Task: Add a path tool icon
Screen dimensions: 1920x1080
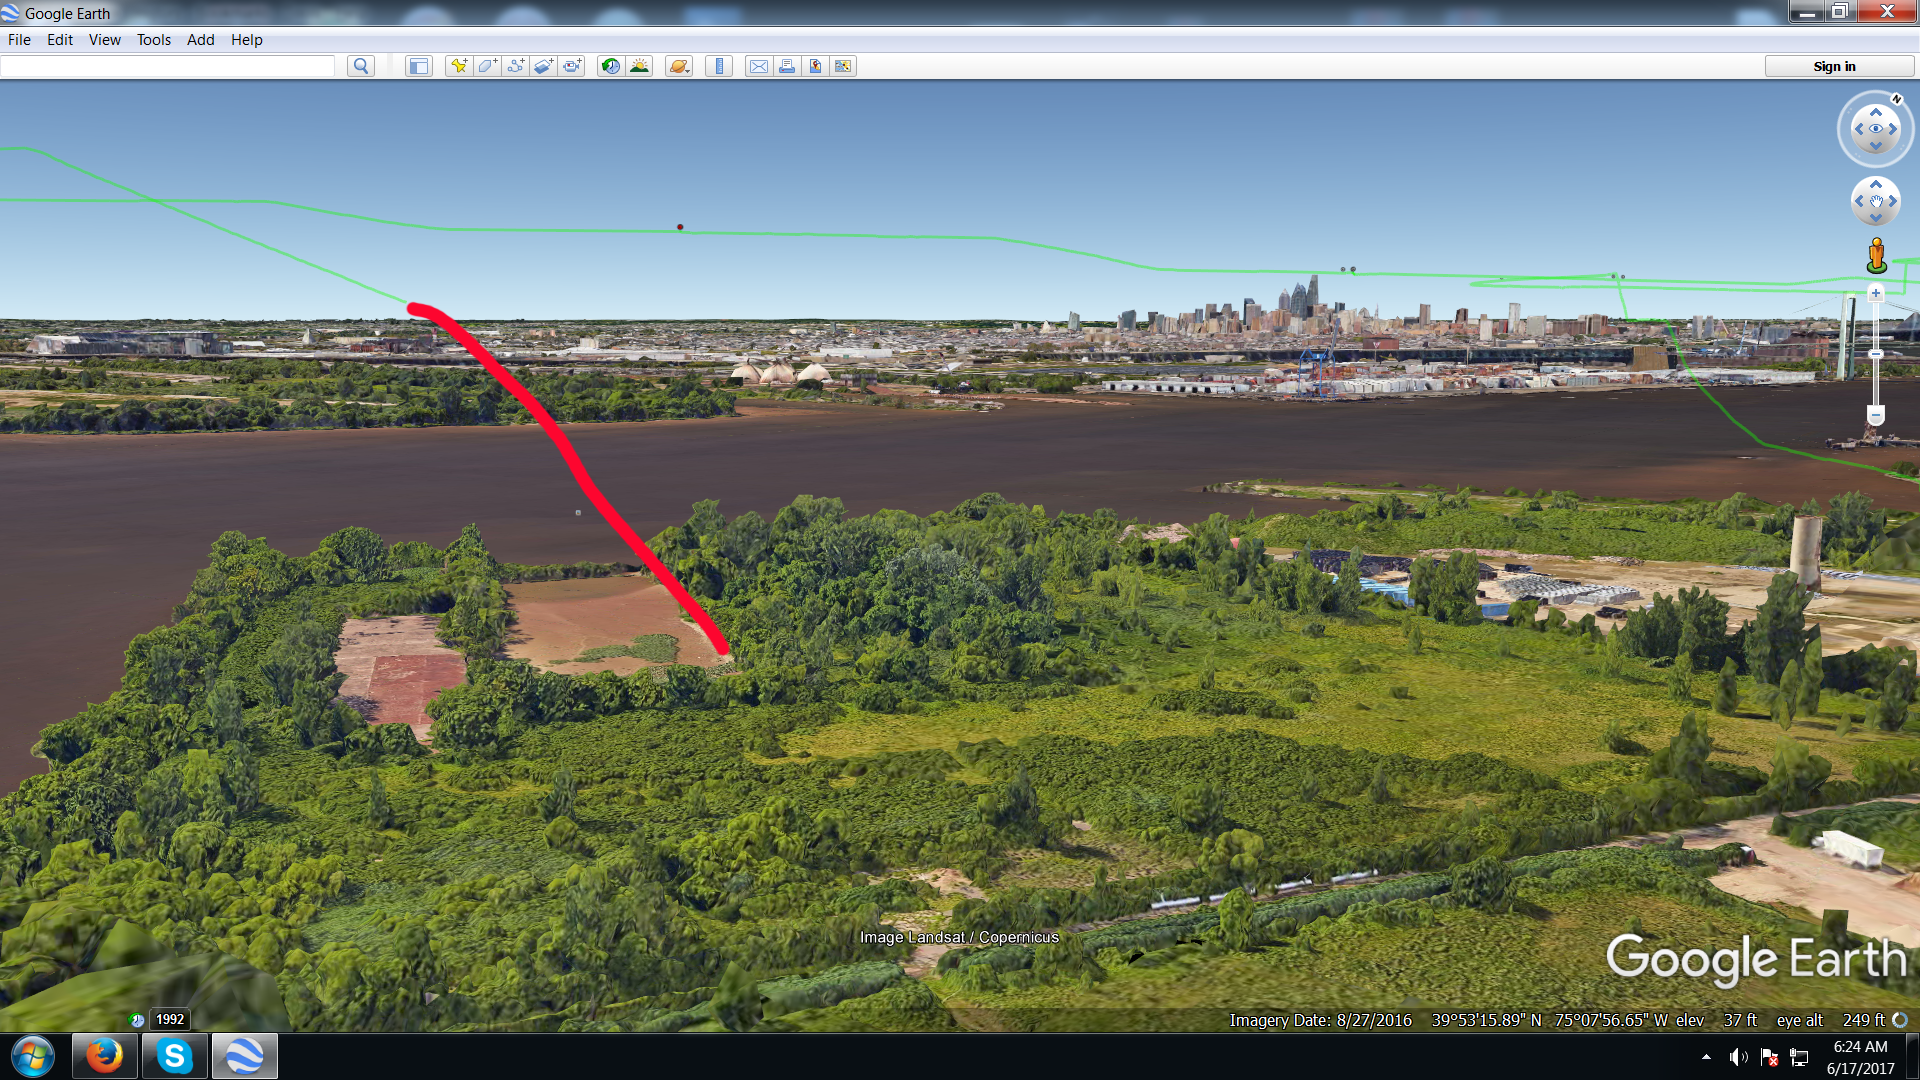Action: [x=515, y=66]
